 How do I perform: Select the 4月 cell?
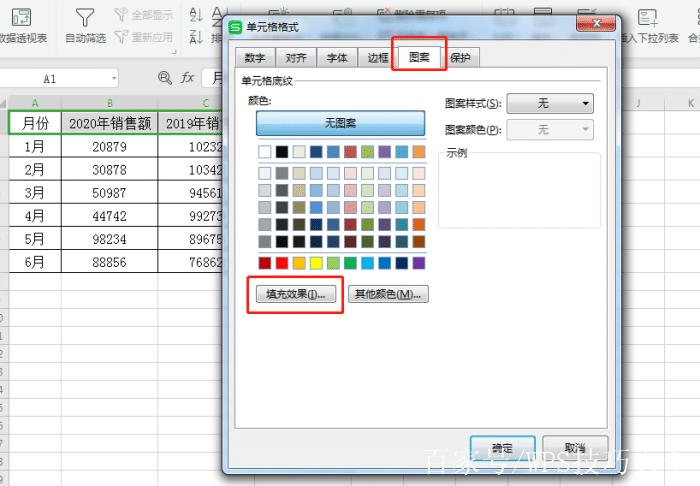click(x=35, y=216)
